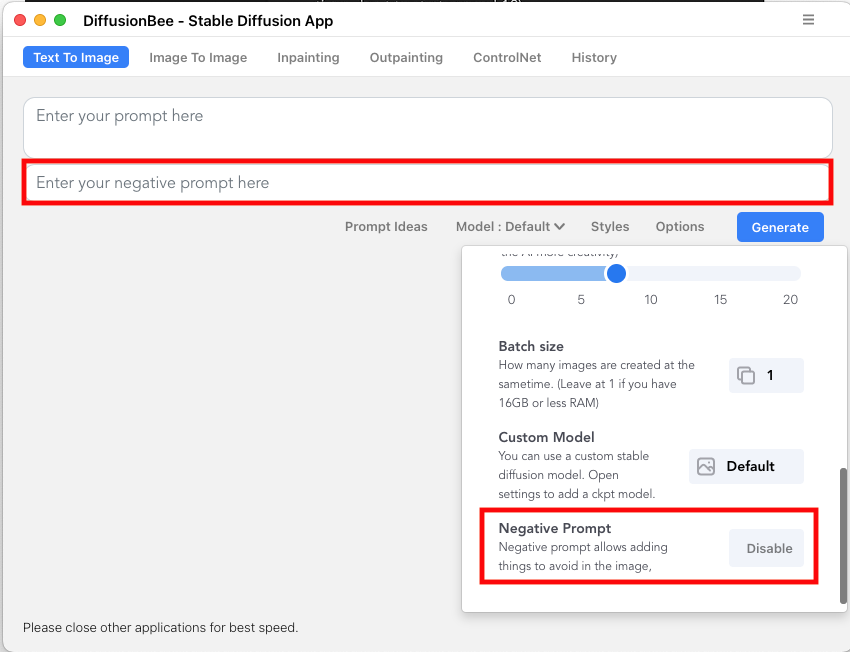Select the Outpainting tab
This screenshot has width=850, height=652.
point(406,57)
